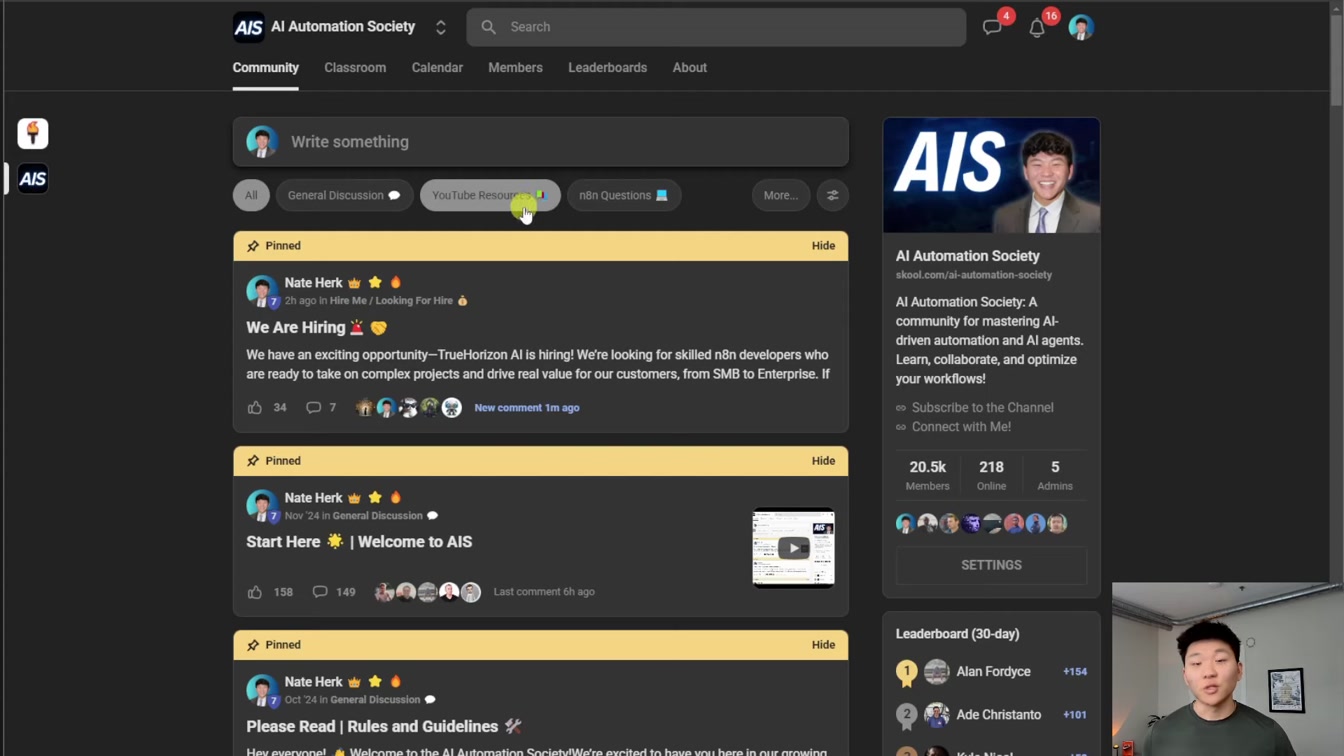Click New comment 1m ago link
Screen dimensions: 1344x756
[527, 408]
